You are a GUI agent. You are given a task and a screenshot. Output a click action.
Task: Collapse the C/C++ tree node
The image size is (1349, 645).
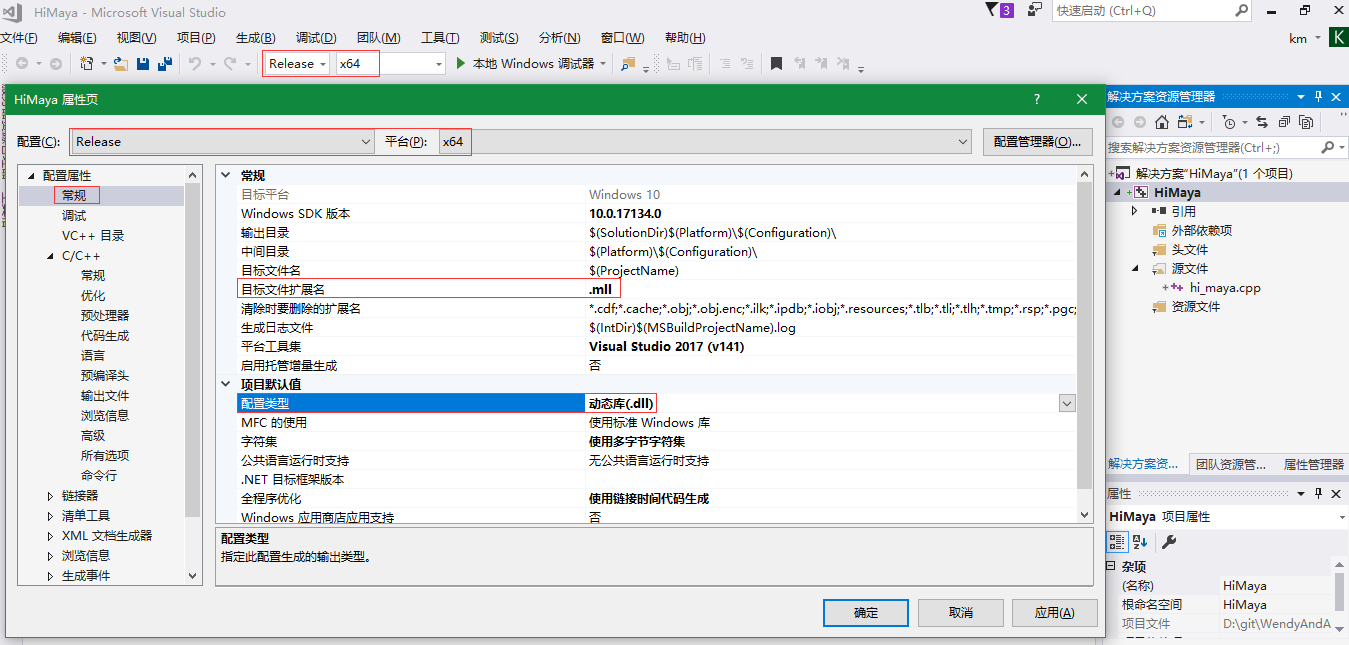pos(51,256)
